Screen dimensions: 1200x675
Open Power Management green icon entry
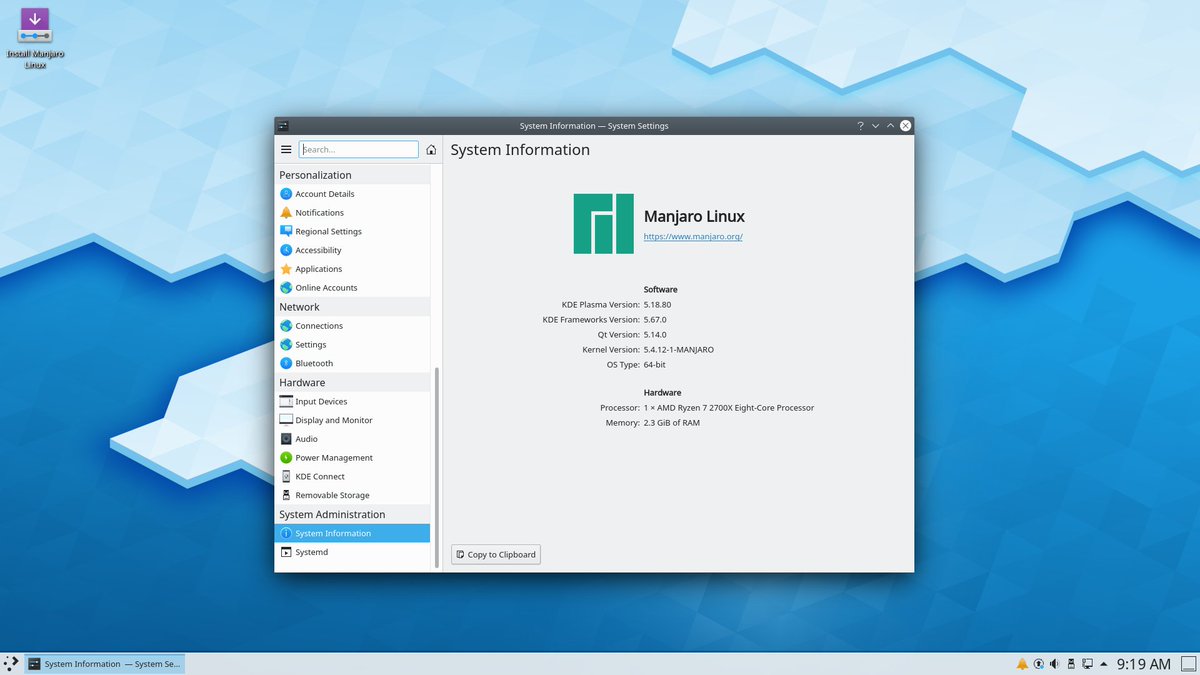[286, 458]
